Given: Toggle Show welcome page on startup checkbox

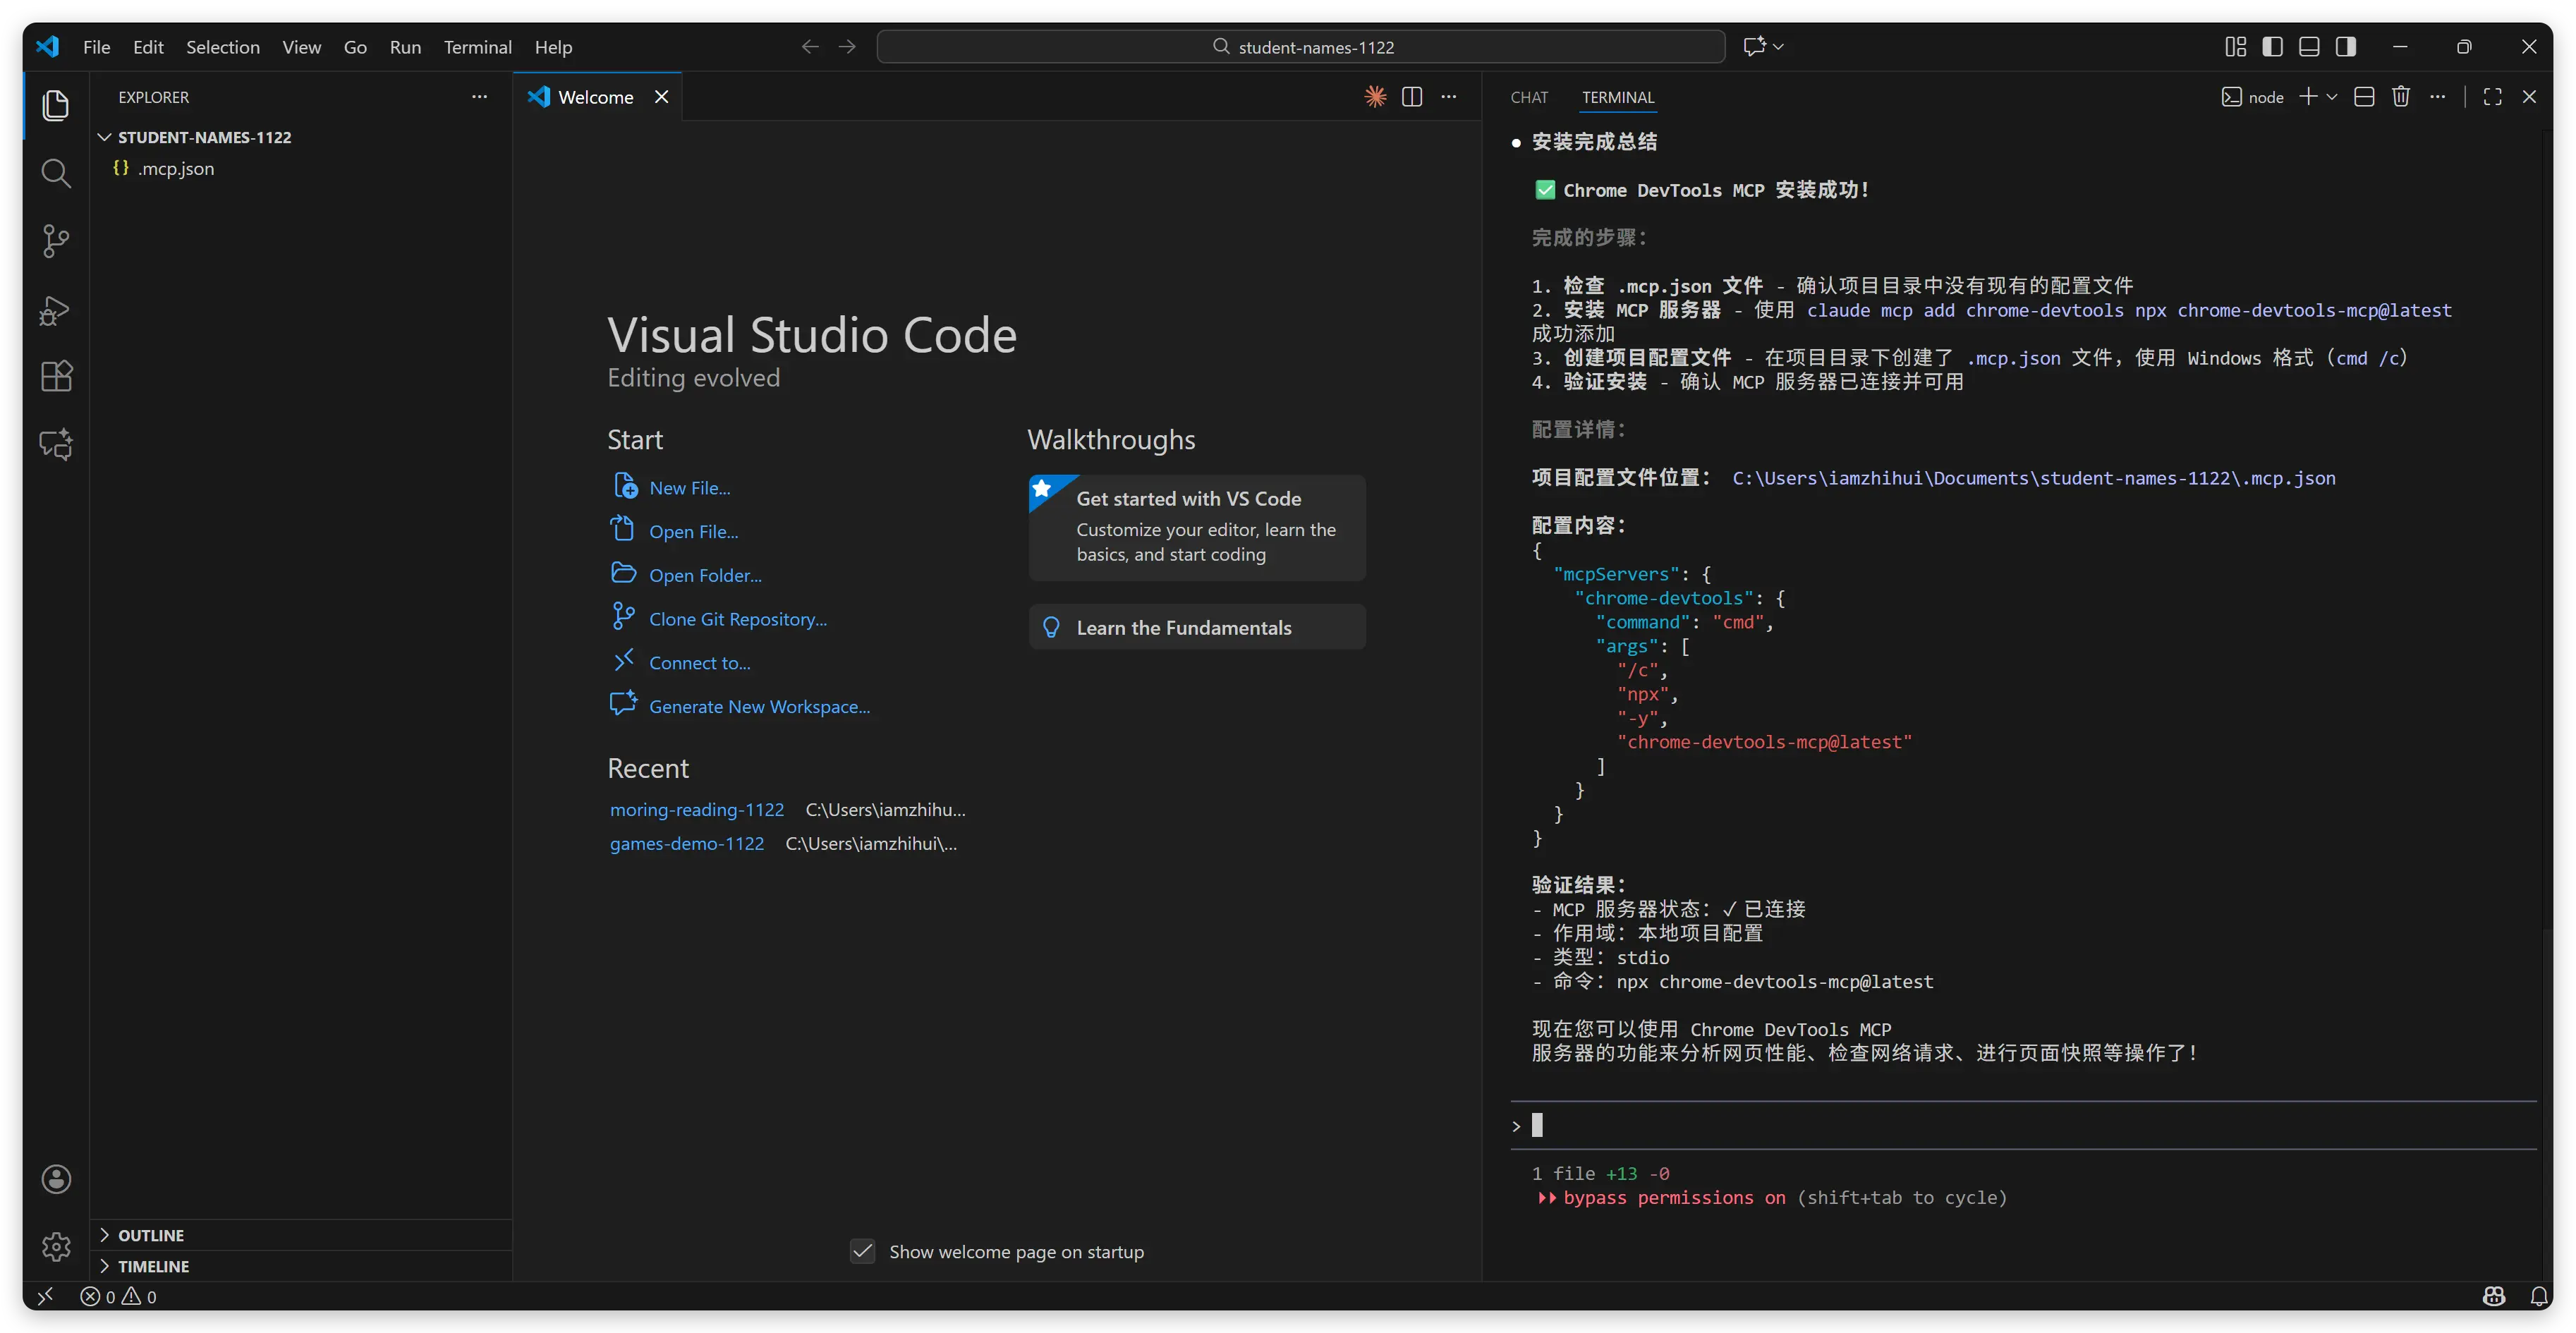Looking at the screenshot, I should coord(862,1251).
